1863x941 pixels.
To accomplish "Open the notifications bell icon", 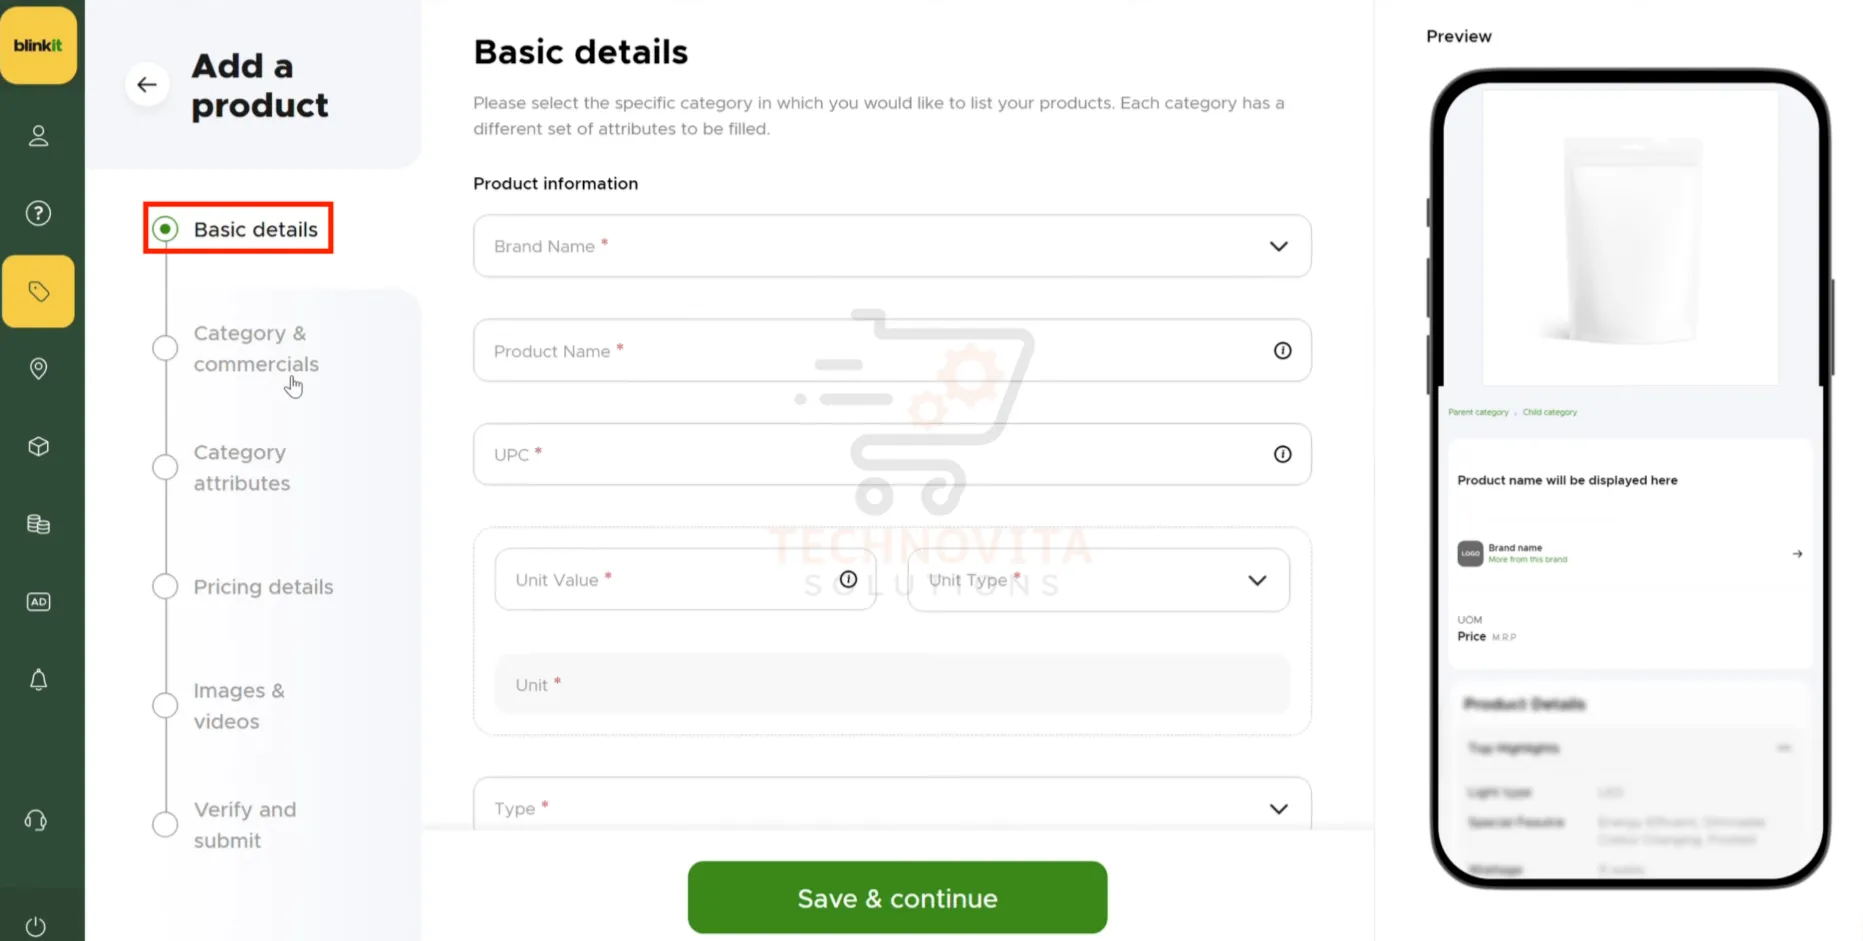I will (x=38, y=679).
